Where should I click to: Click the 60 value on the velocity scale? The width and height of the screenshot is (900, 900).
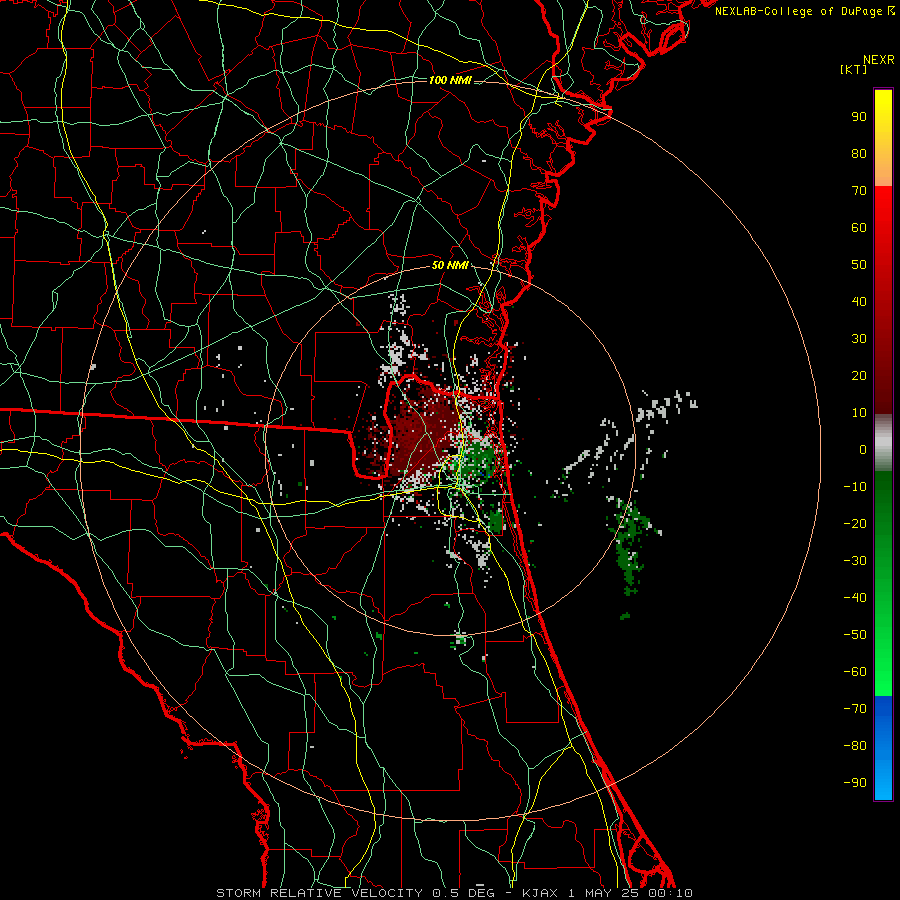859,228
